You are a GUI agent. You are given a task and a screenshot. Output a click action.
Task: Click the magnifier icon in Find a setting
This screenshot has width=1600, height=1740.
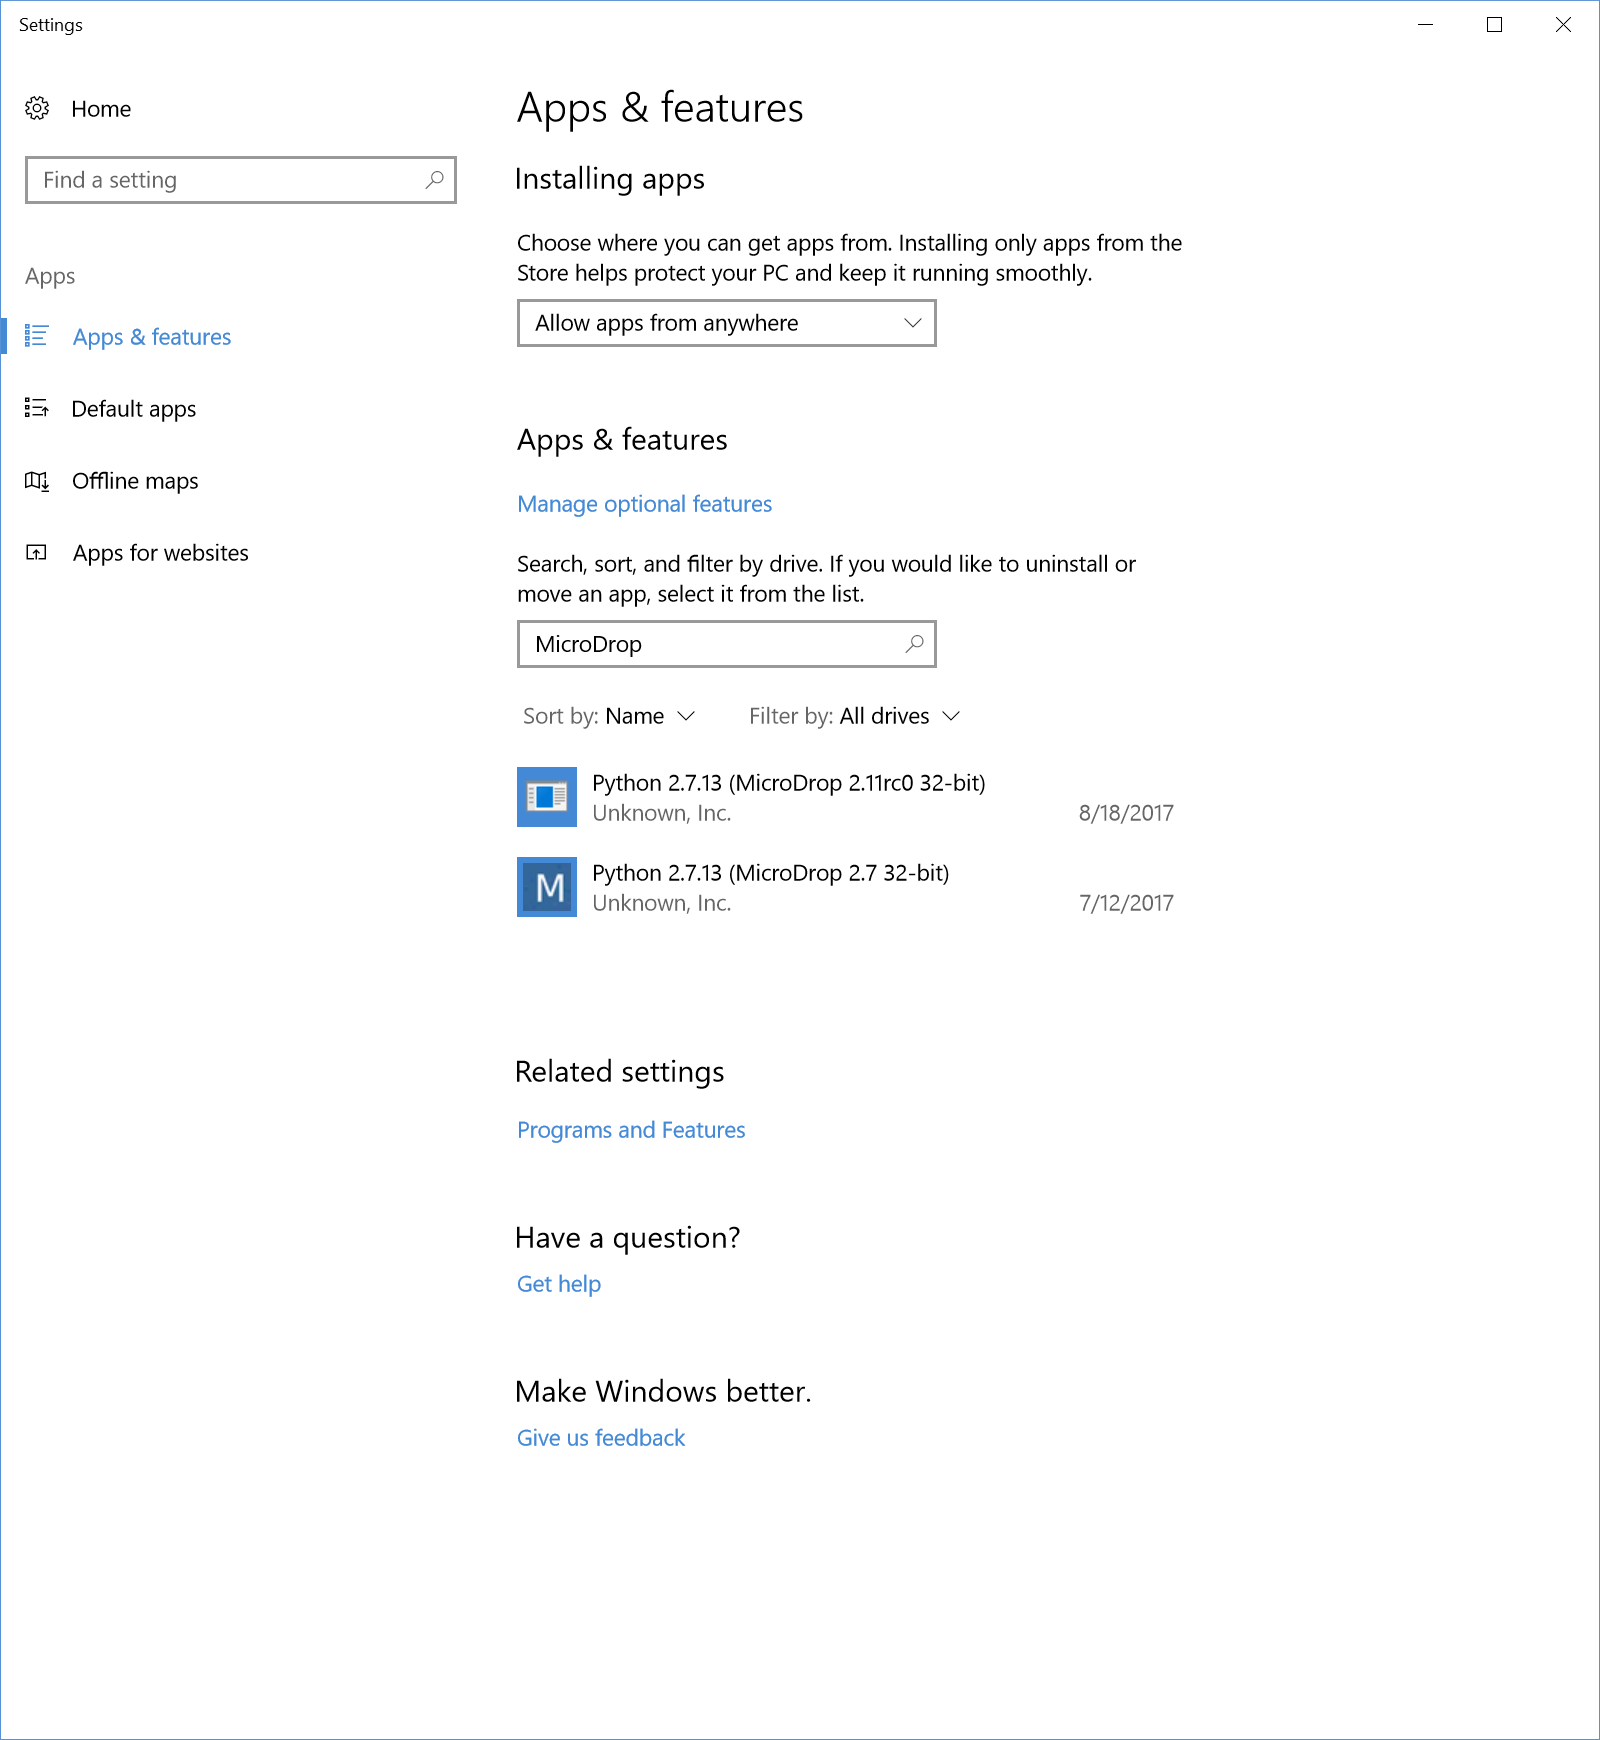point(434,180)
